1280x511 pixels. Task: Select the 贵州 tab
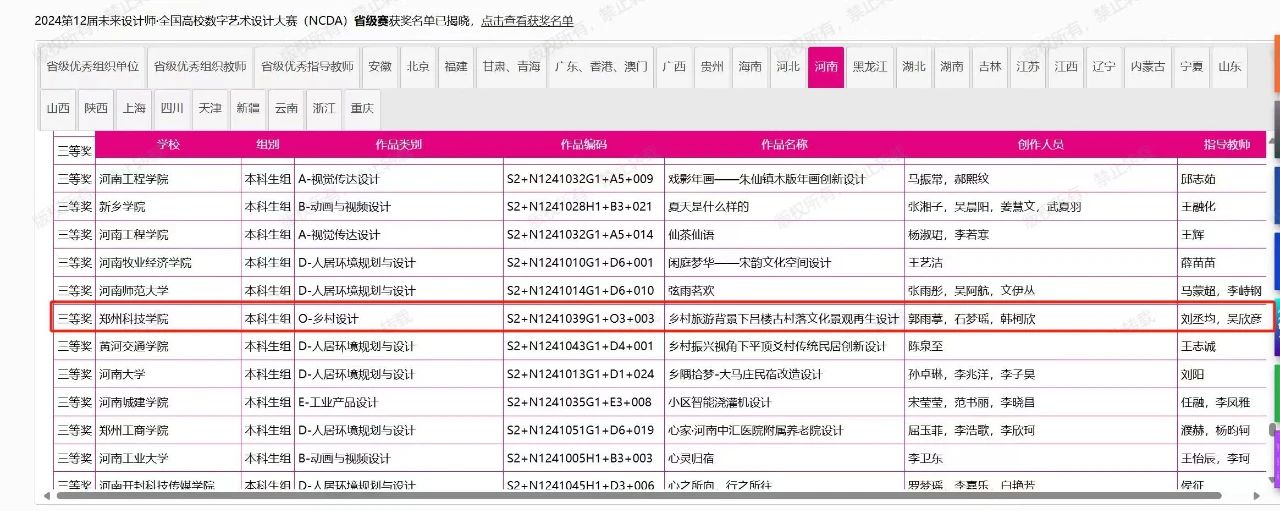(712, 67)
